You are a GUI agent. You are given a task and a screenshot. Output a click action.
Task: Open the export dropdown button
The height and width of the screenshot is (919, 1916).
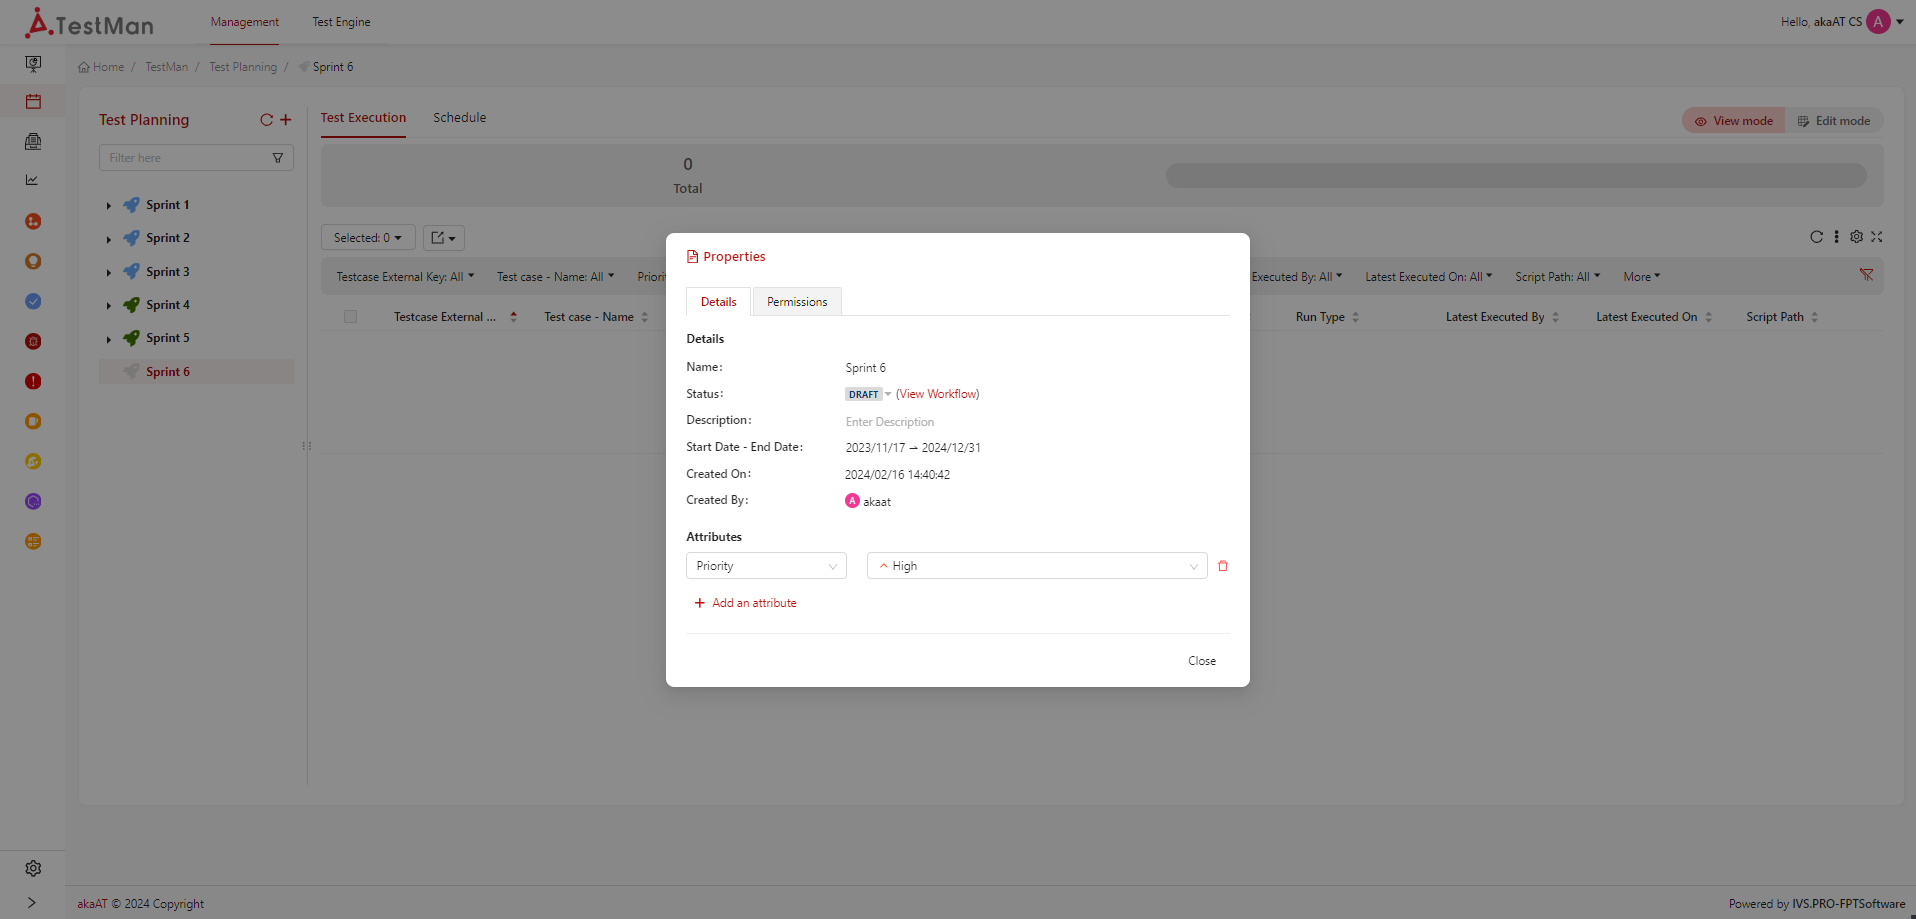pos(444,238)
